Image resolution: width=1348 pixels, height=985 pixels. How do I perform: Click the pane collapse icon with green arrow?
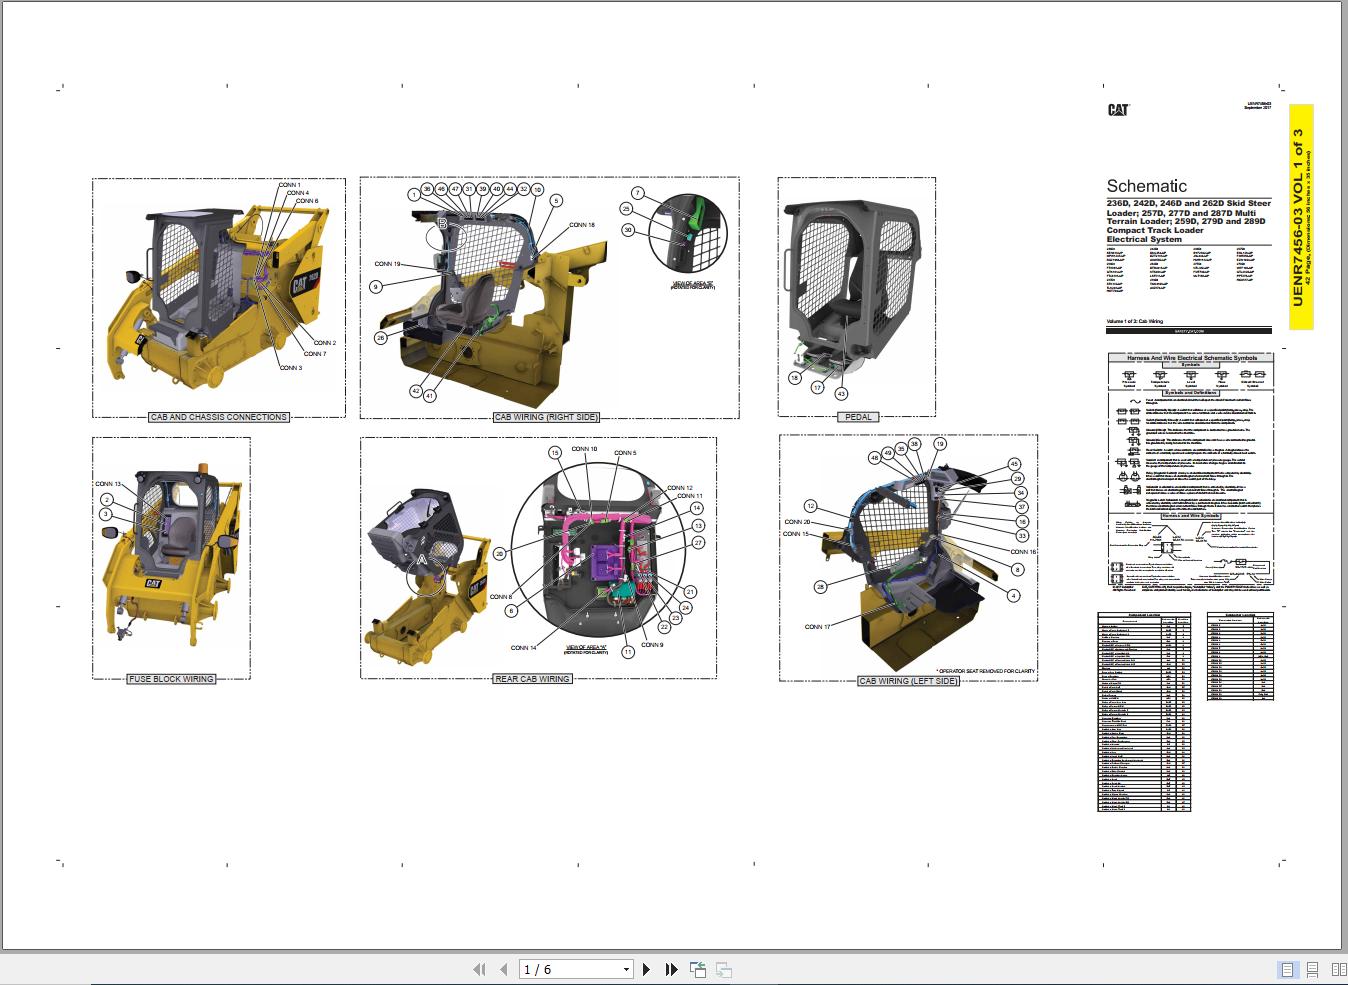click(x=697, y=968)
